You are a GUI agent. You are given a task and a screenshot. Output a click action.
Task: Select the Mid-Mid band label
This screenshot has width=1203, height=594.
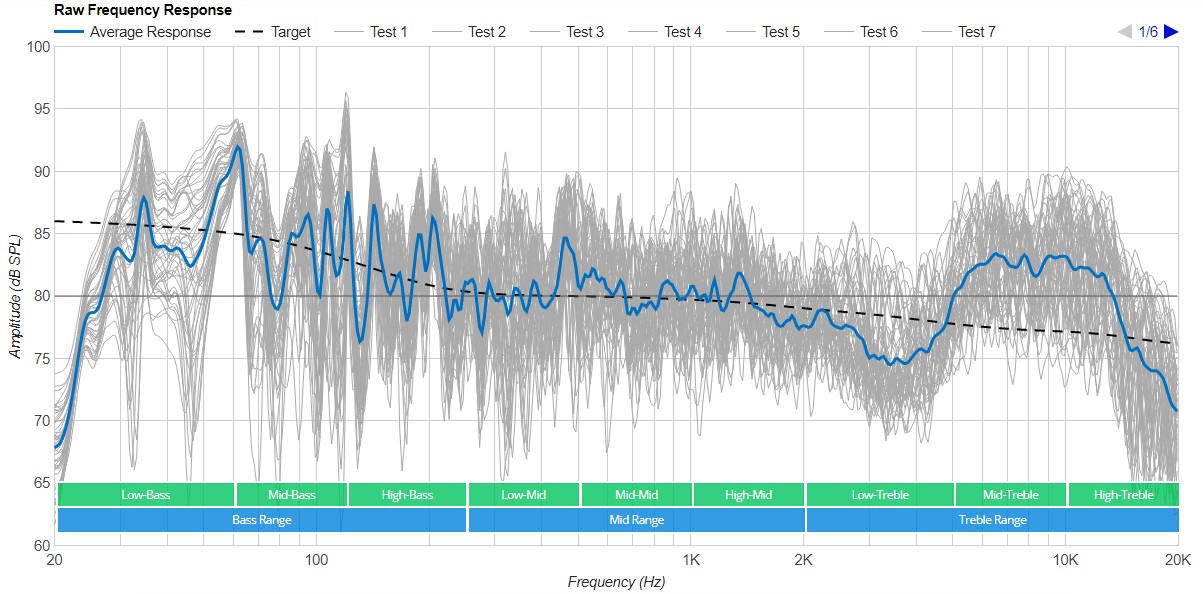click(x=636, y=494)
